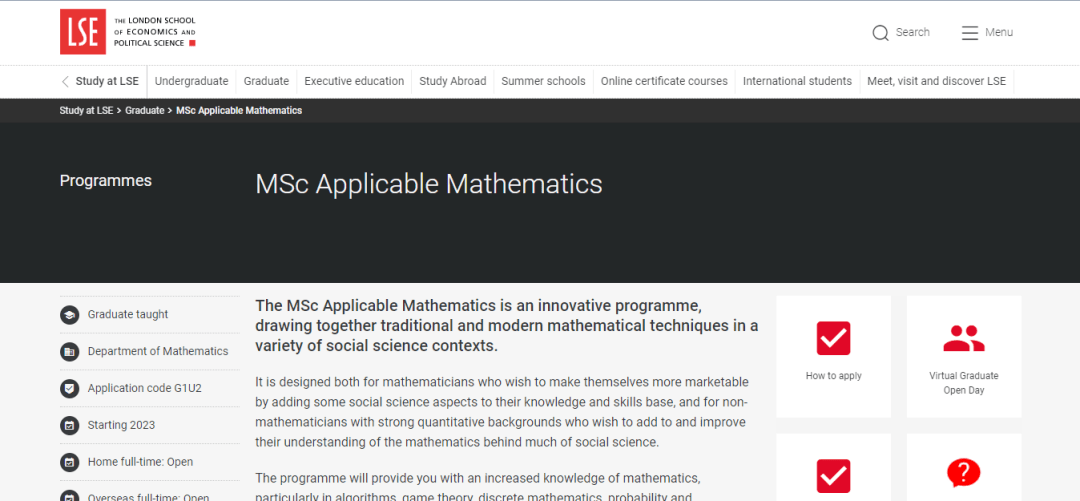This screenshot has width=1080, height=501.
Task: Click the How to apply checkmark icon
Action: point(833,339)
